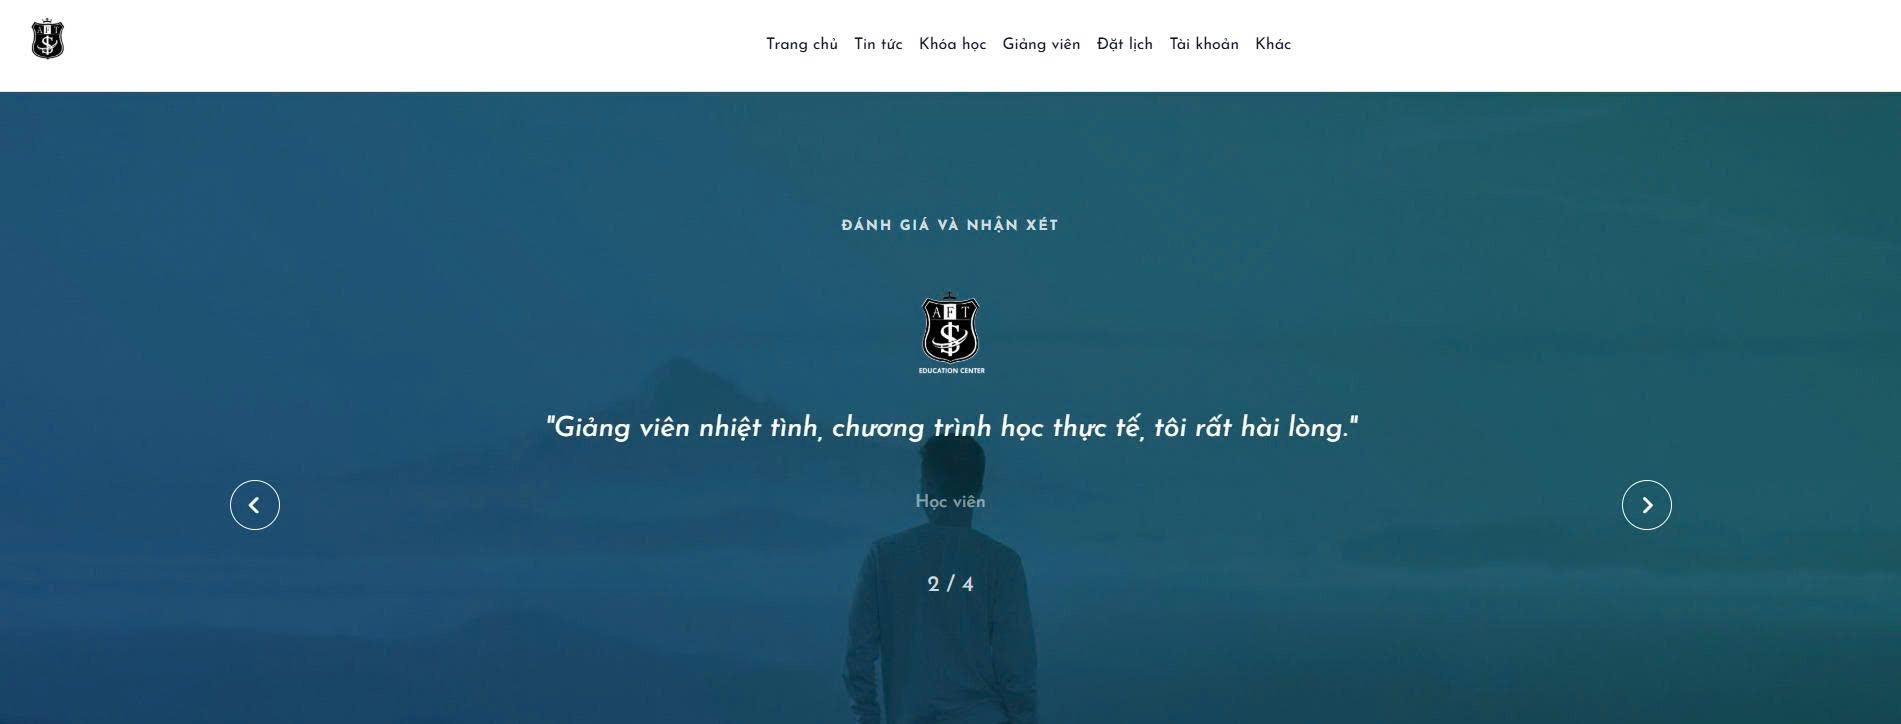Click the 2 / 4 slide counter
The image size is (1901, 724).
950,584
